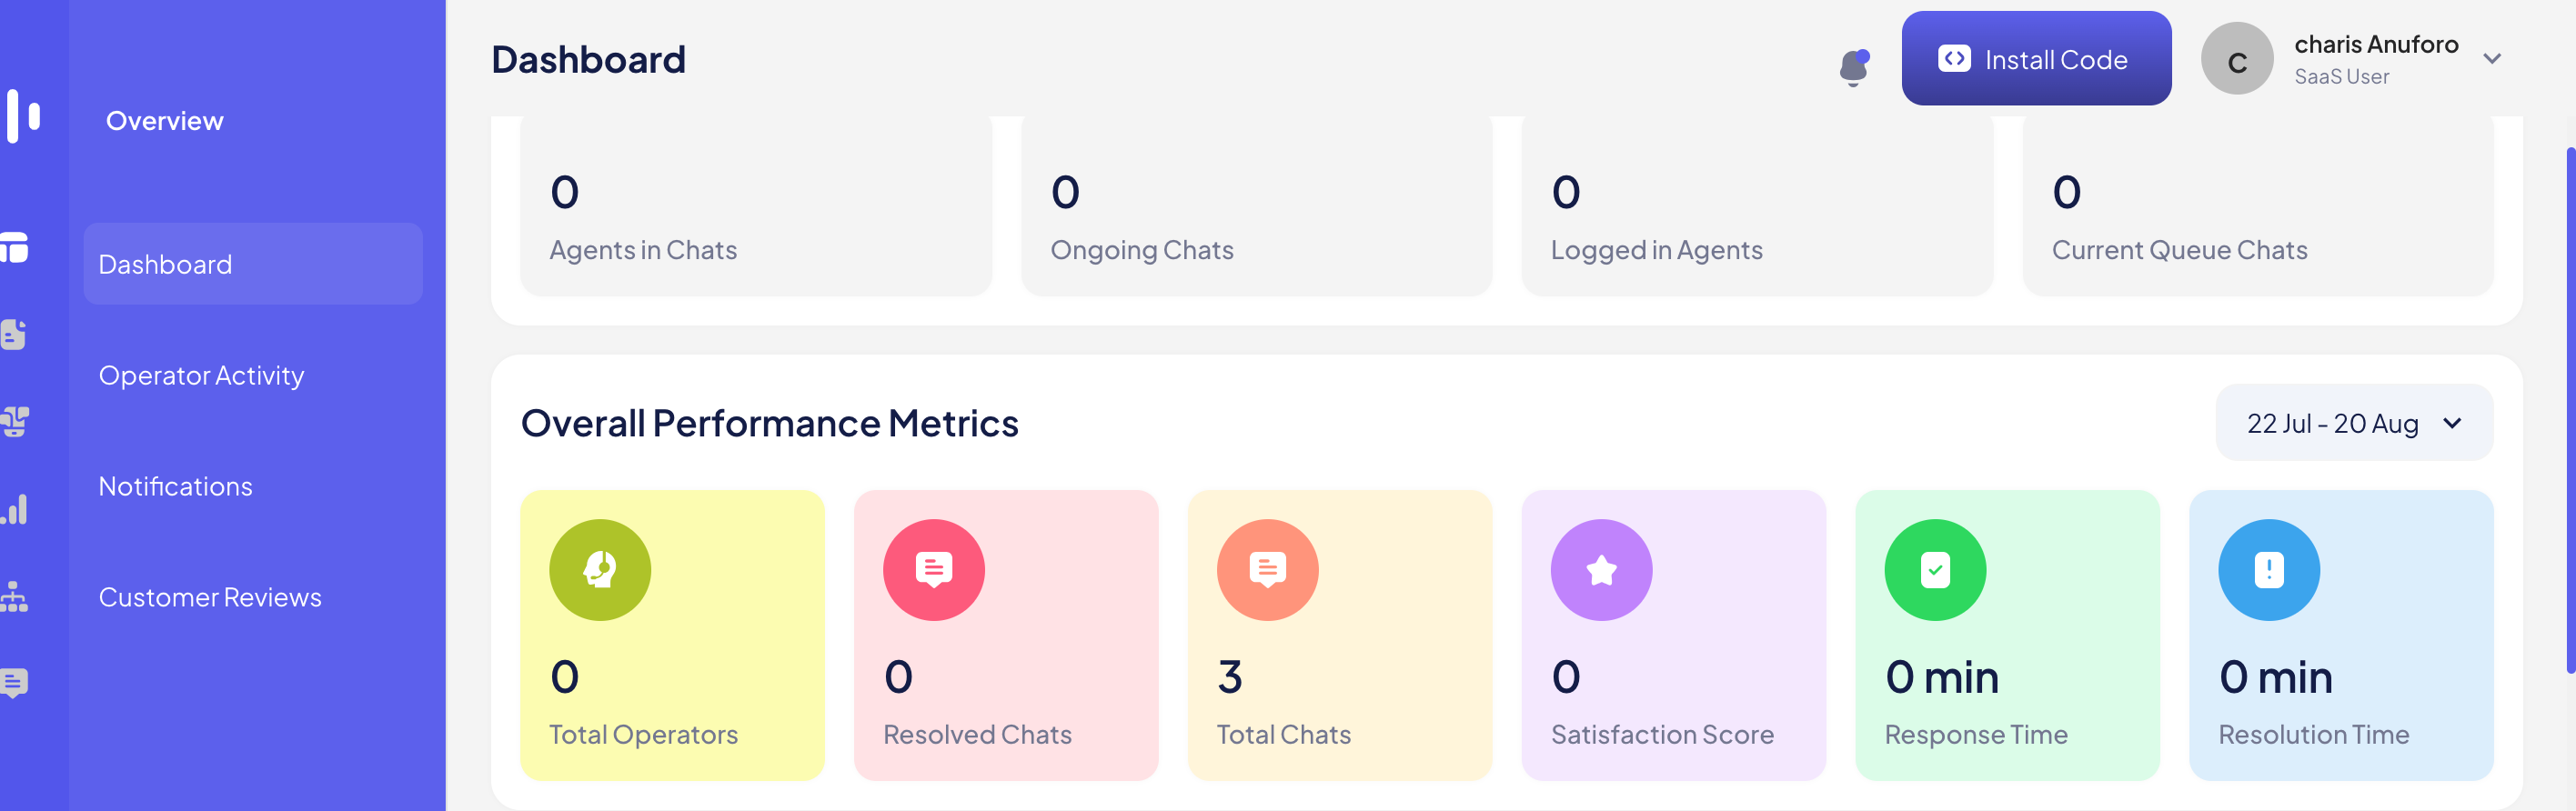Click the green Response Time checkmark icon
Screen dimensions: 2576x811
(1934, 570)
